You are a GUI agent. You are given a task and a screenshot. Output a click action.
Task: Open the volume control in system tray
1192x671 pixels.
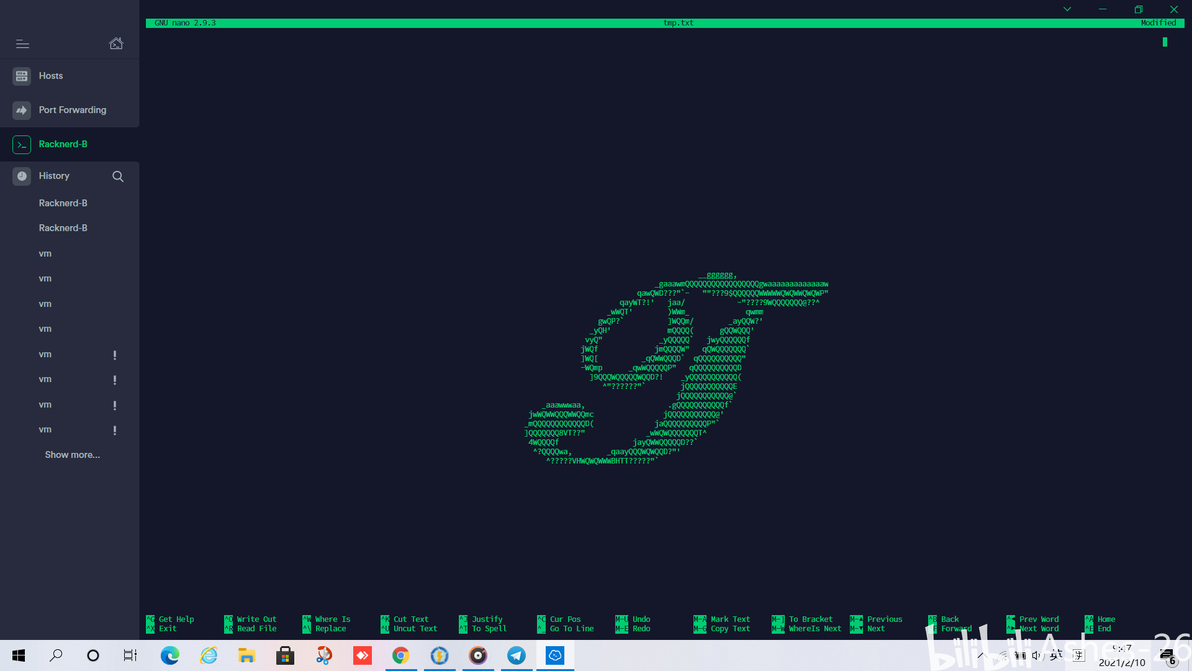tap(1037, 656)
